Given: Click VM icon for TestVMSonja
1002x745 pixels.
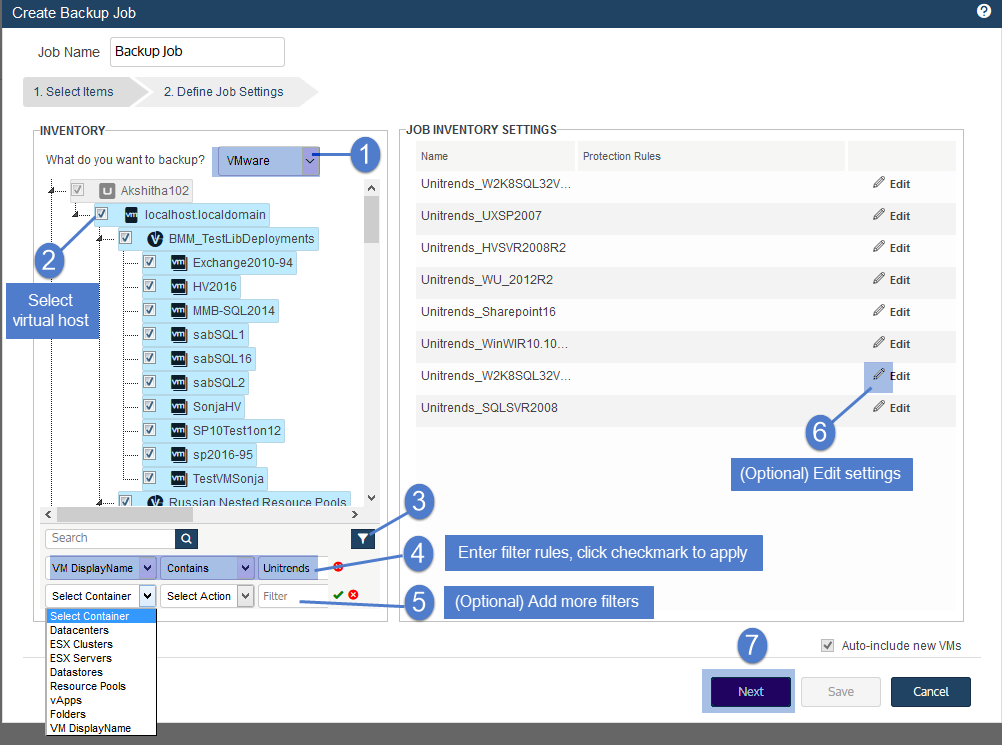Looking at the screenshot, I should [x=179, y=479].
